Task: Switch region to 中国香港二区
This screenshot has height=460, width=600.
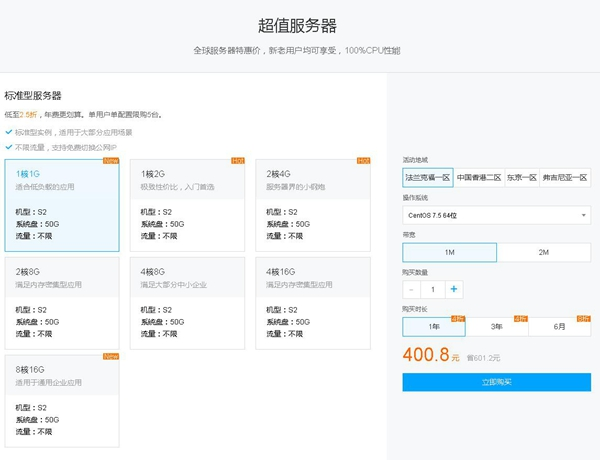Action: (478, 178)
